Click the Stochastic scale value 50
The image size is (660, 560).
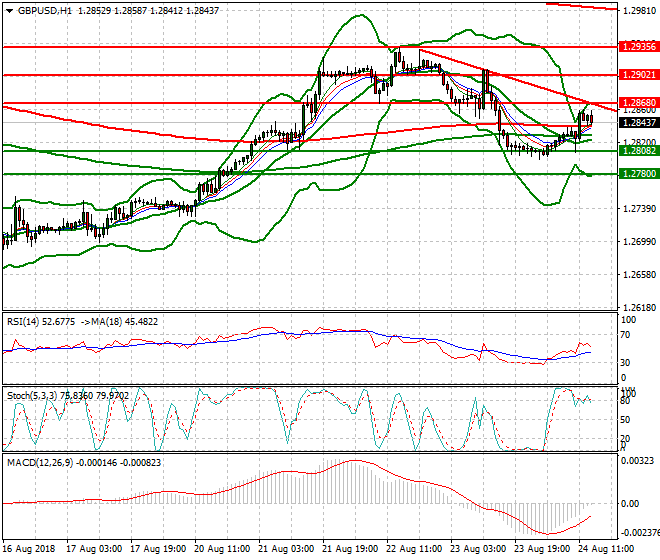click(625, 420)
